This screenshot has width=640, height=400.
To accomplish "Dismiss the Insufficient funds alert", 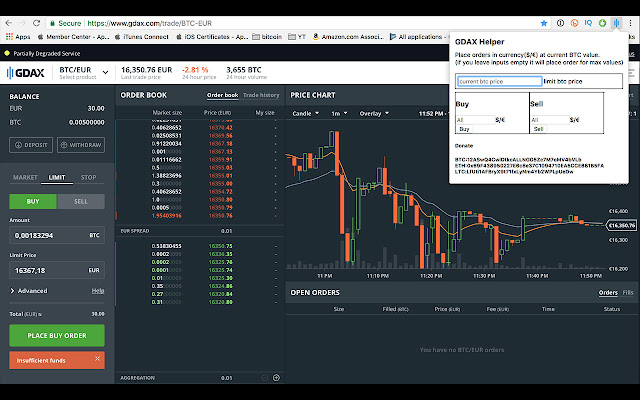I will 97,358.
